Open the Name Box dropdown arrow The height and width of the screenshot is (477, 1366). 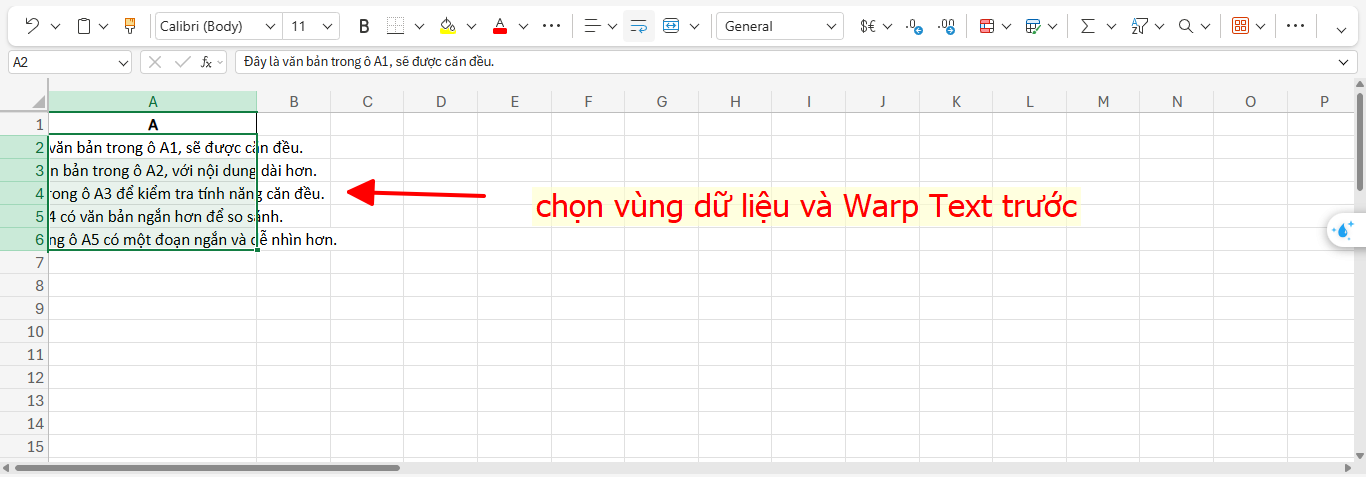(123, 62)
